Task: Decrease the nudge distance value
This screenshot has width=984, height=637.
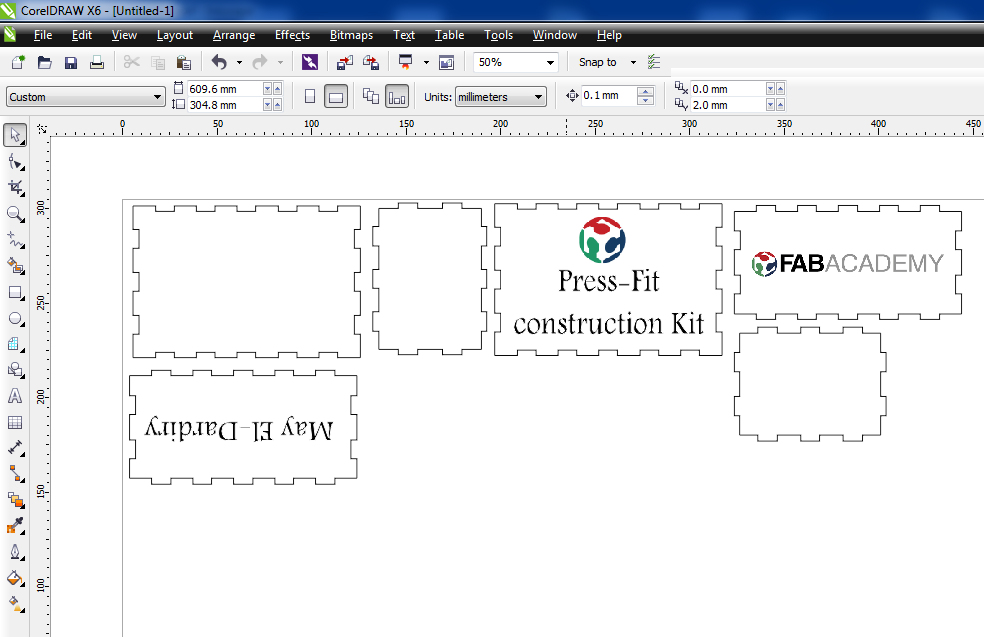Action: (x=645, y=100)
